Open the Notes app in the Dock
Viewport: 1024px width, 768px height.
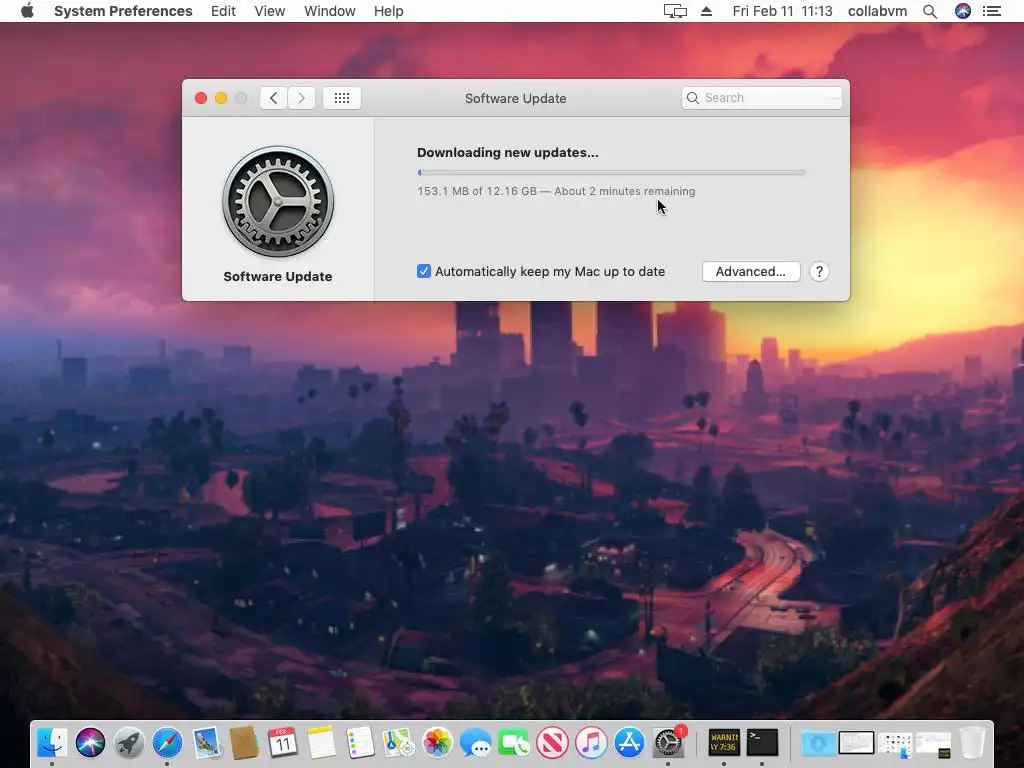(321, 743)
